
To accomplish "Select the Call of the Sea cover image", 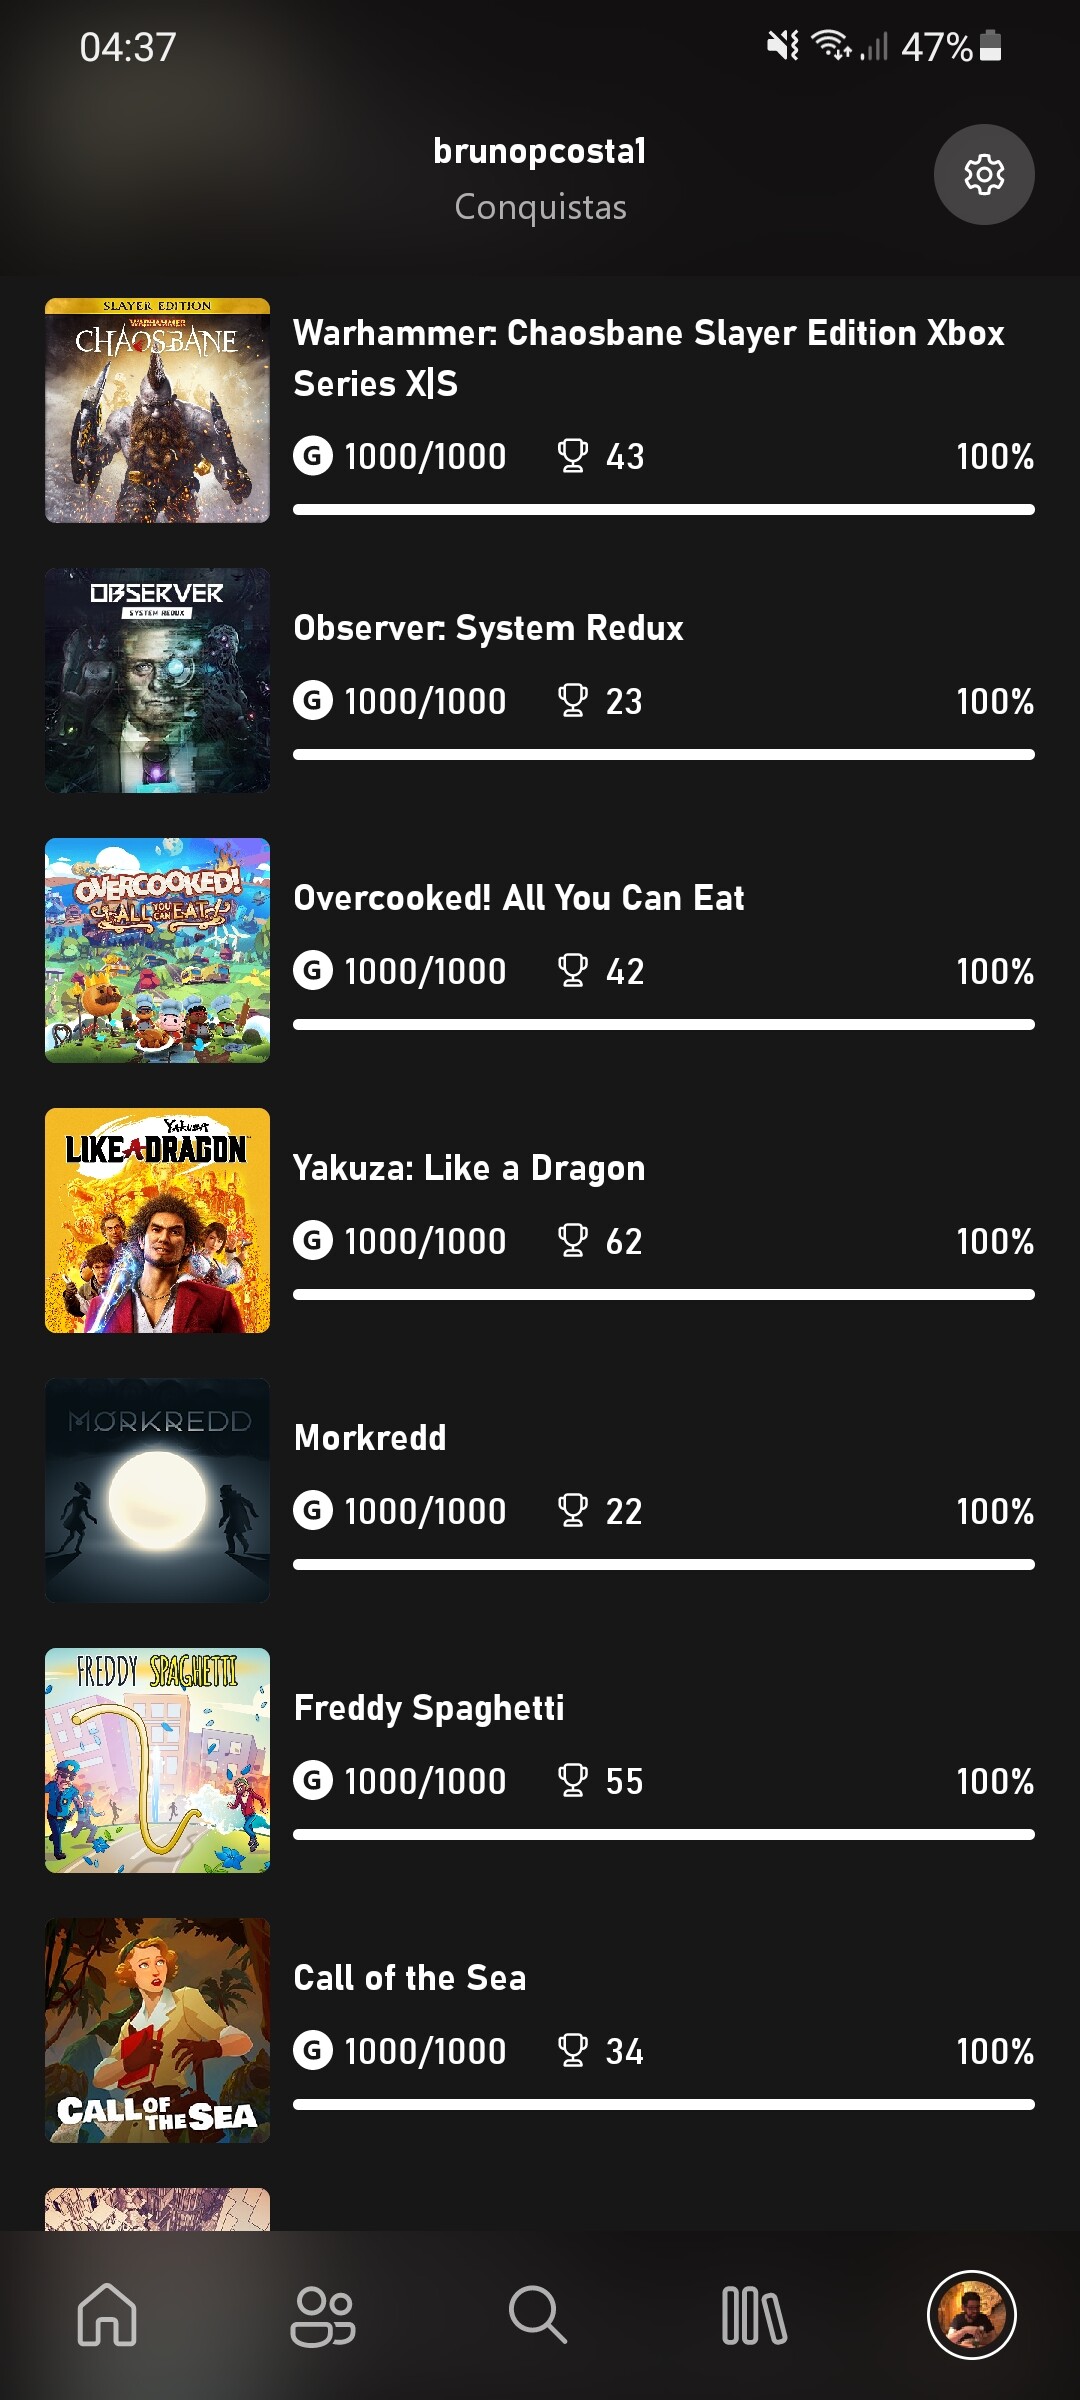I will [x=157, y=2030].
